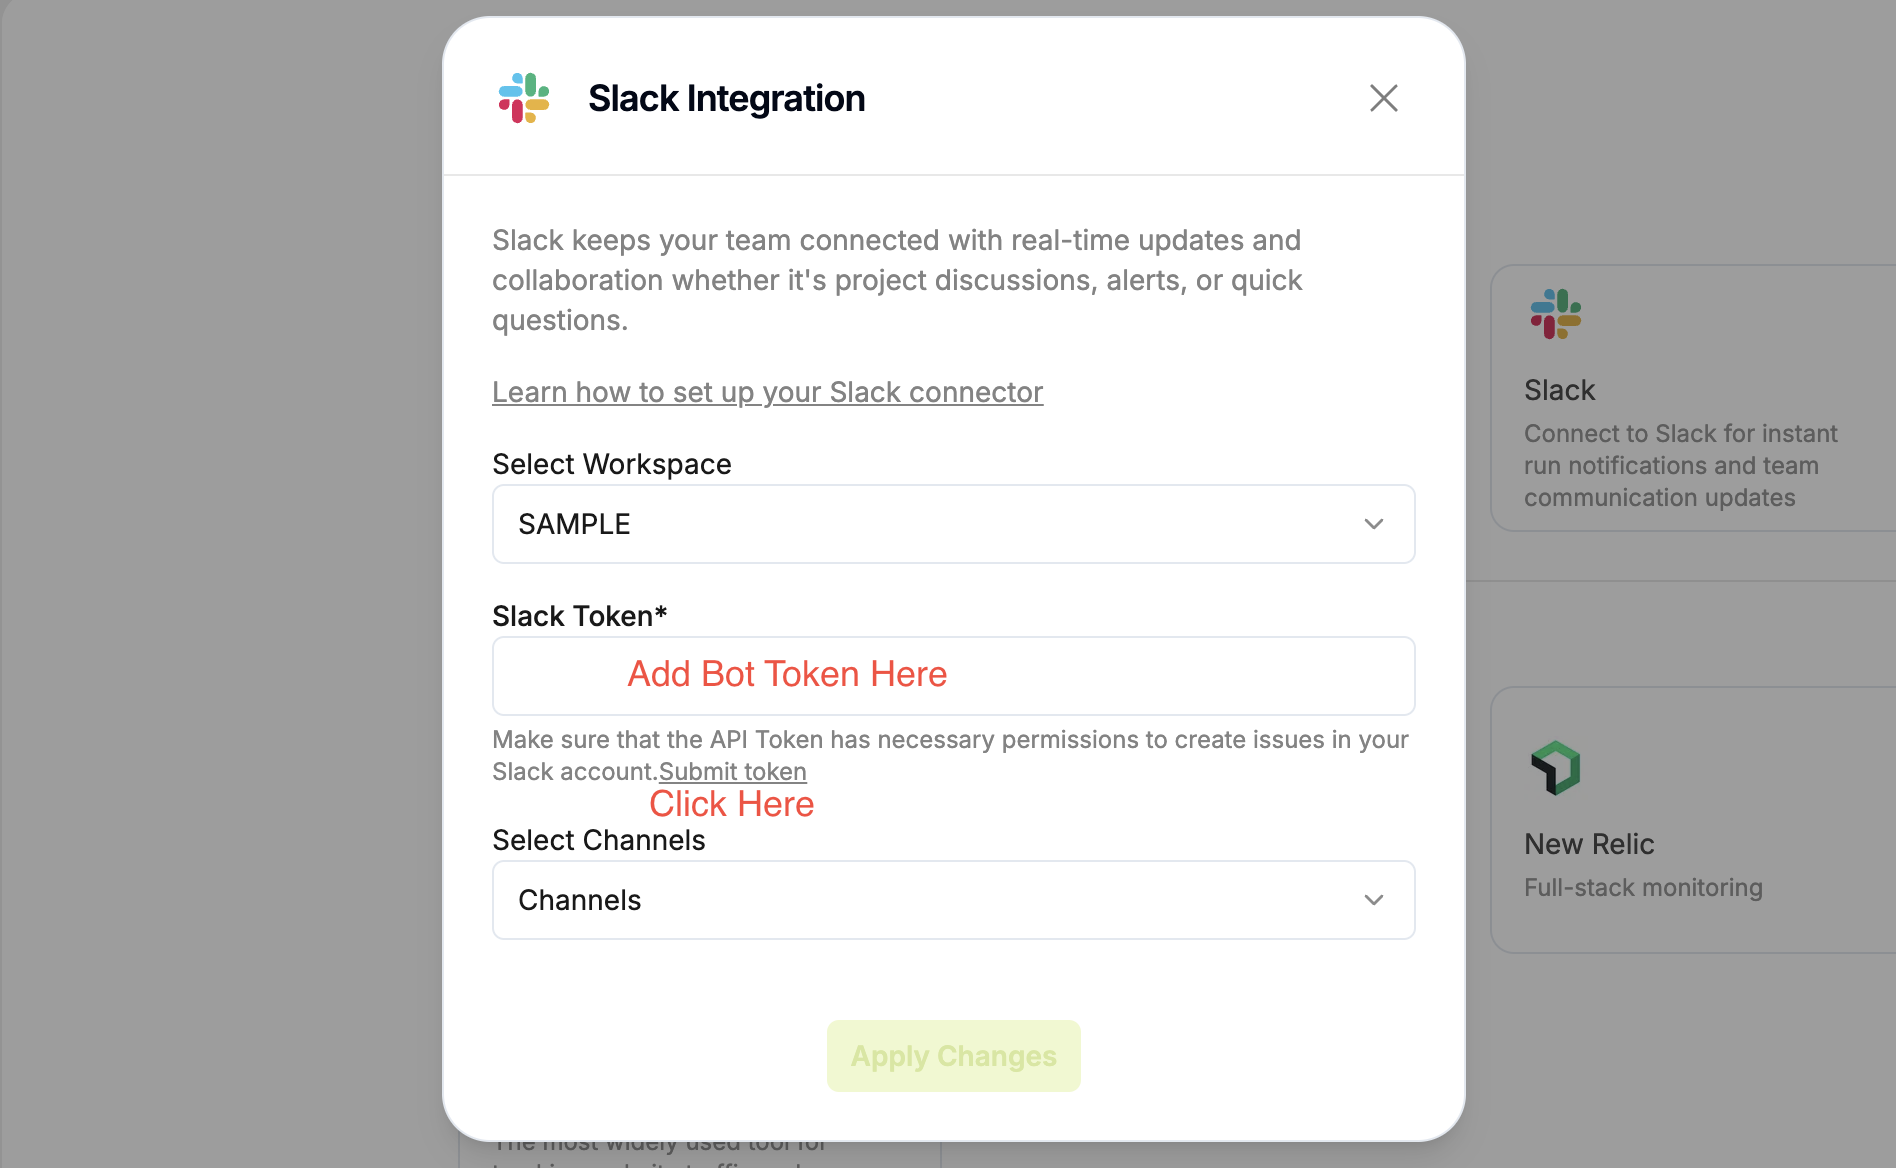Select the Slack card title in the background

(1559, 390)
